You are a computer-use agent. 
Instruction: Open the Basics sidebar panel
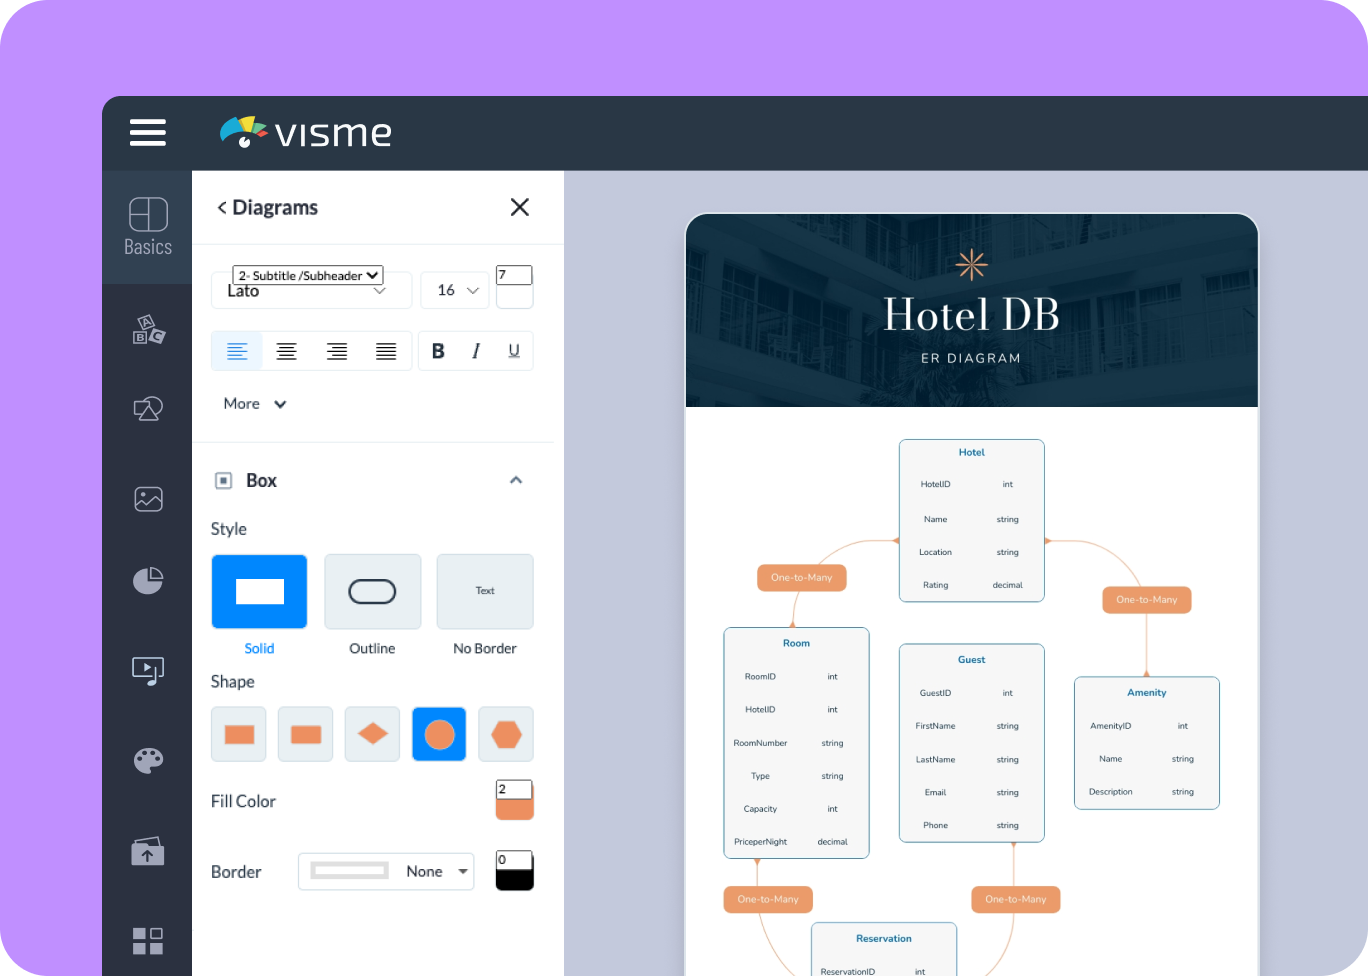coord(148,227)
